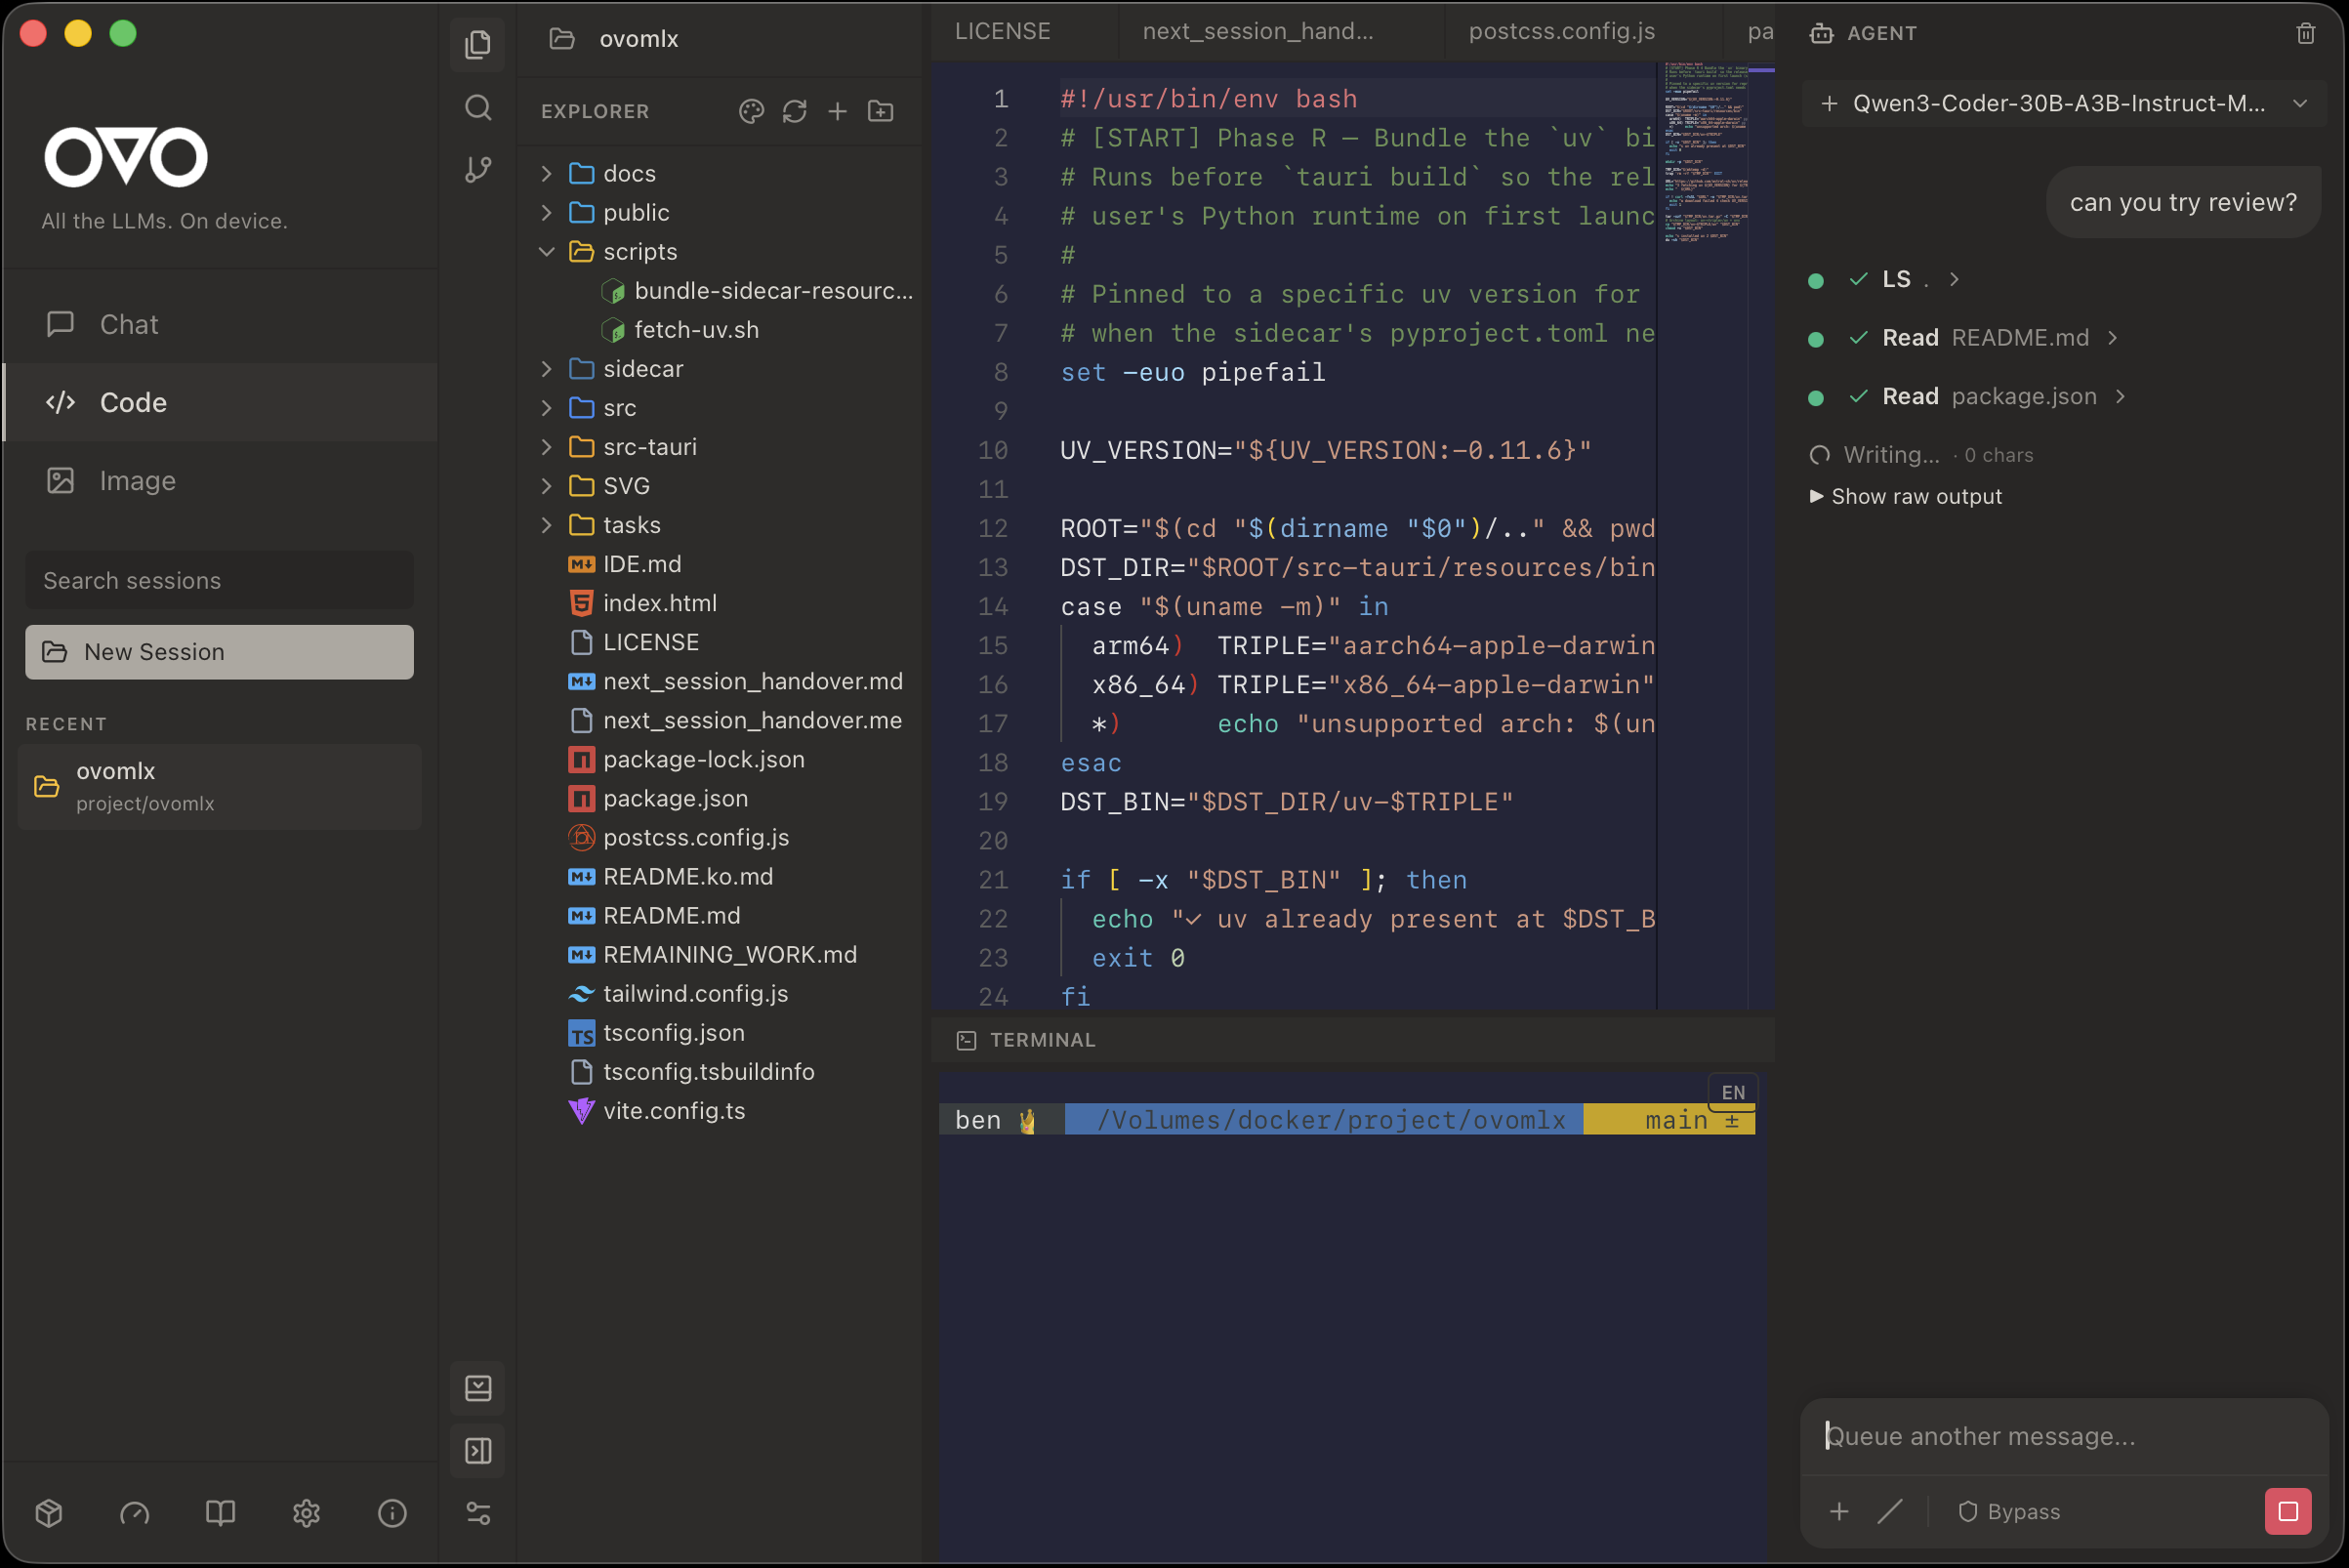Toggle Bypass mode in the agent input
2349x1568 pixels.
[2008, 1511]
